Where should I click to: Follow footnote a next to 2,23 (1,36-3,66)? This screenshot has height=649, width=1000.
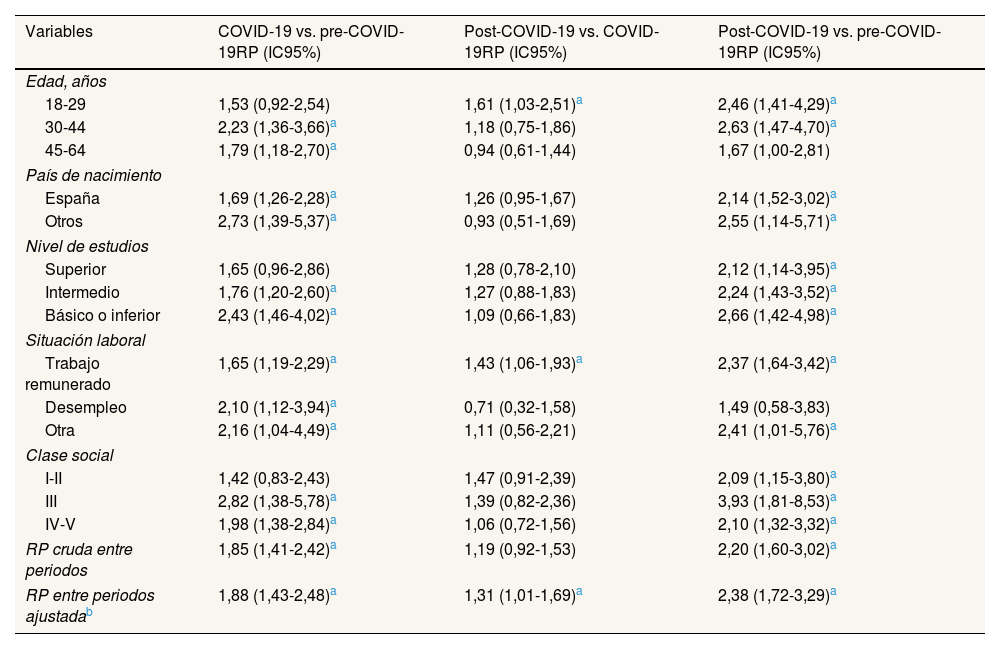tap(333, 124)
